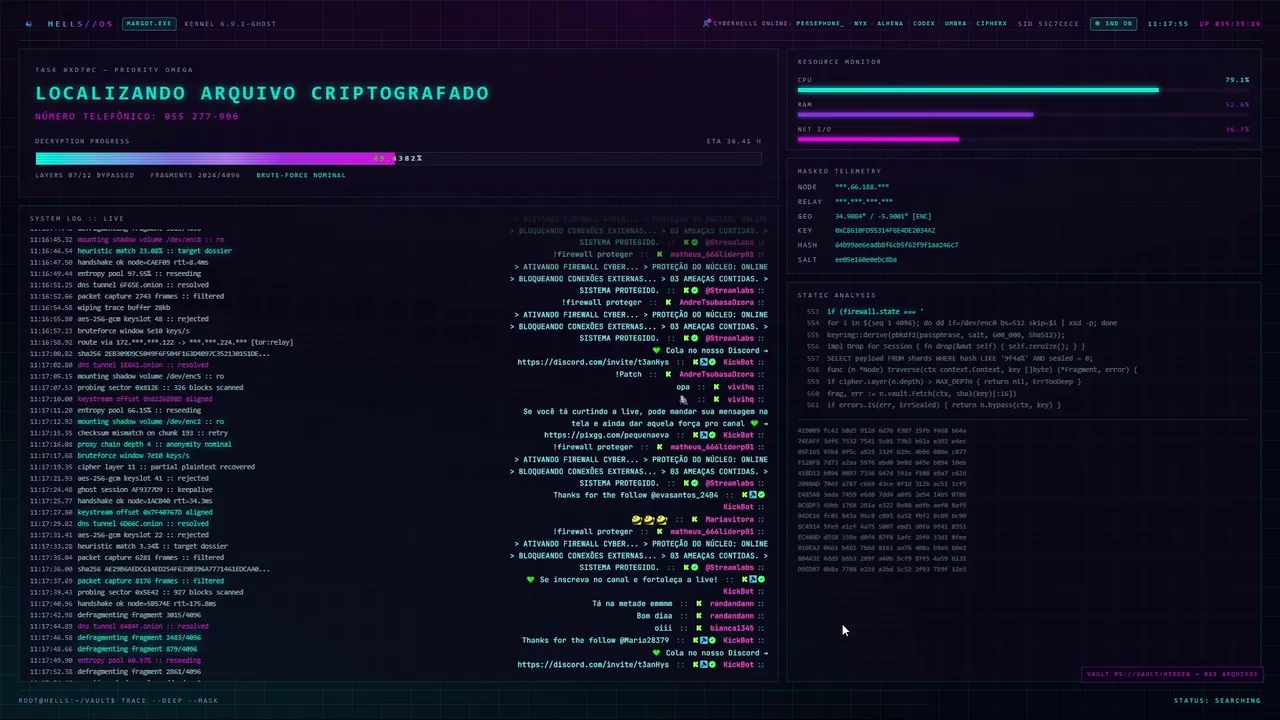This screenshot has height=720, width=1280.
Task: Select CIPHERX in the online list
Action: coord(992,23)
